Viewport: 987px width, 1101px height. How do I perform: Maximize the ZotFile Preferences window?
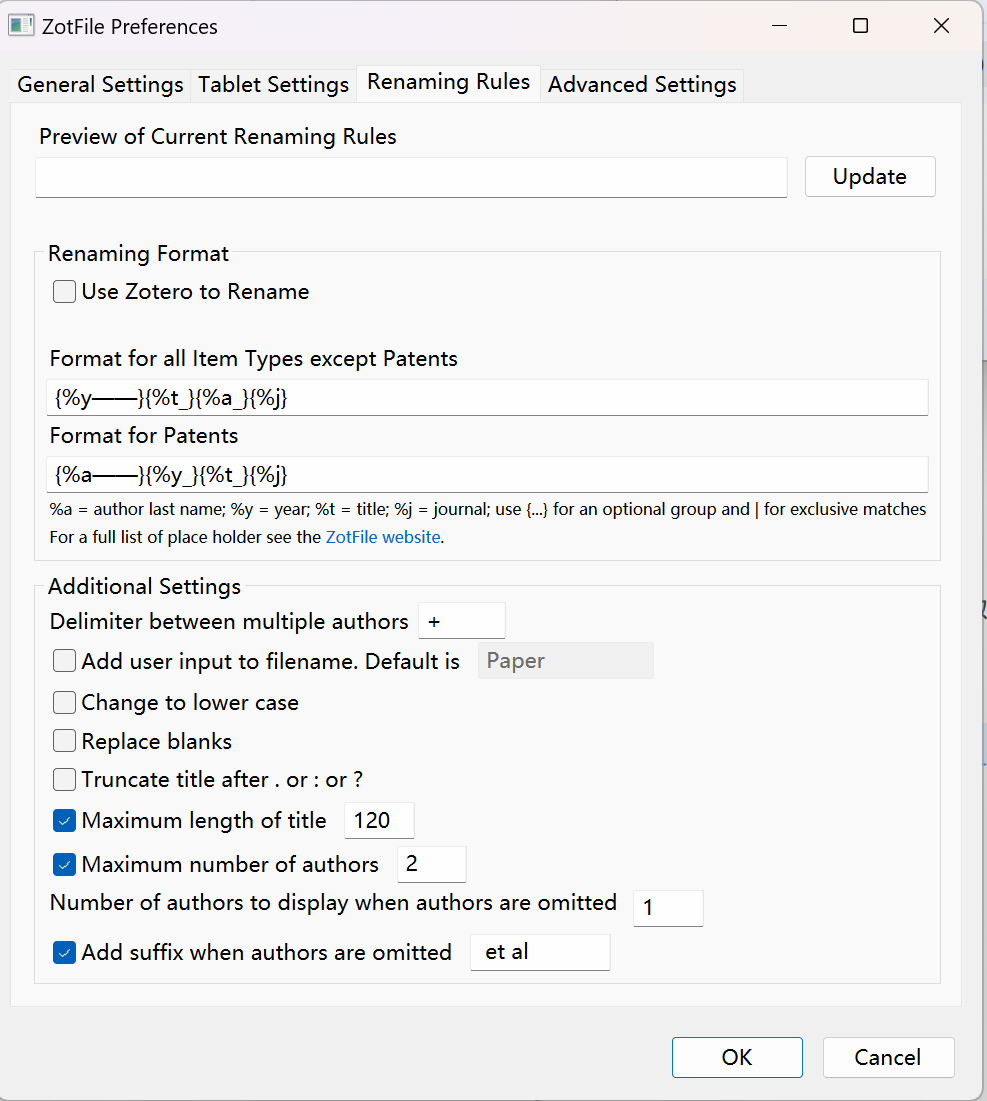tap(860, 26)
